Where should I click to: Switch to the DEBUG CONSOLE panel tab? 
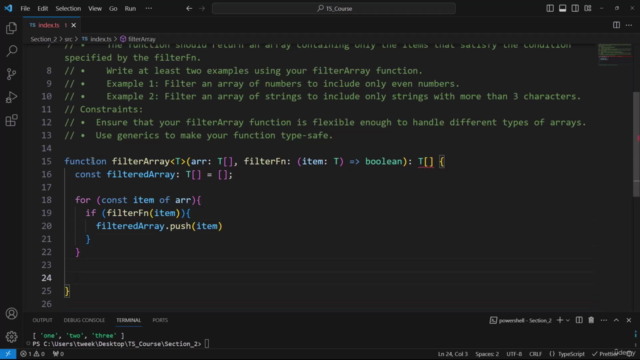tap(84, 320)
